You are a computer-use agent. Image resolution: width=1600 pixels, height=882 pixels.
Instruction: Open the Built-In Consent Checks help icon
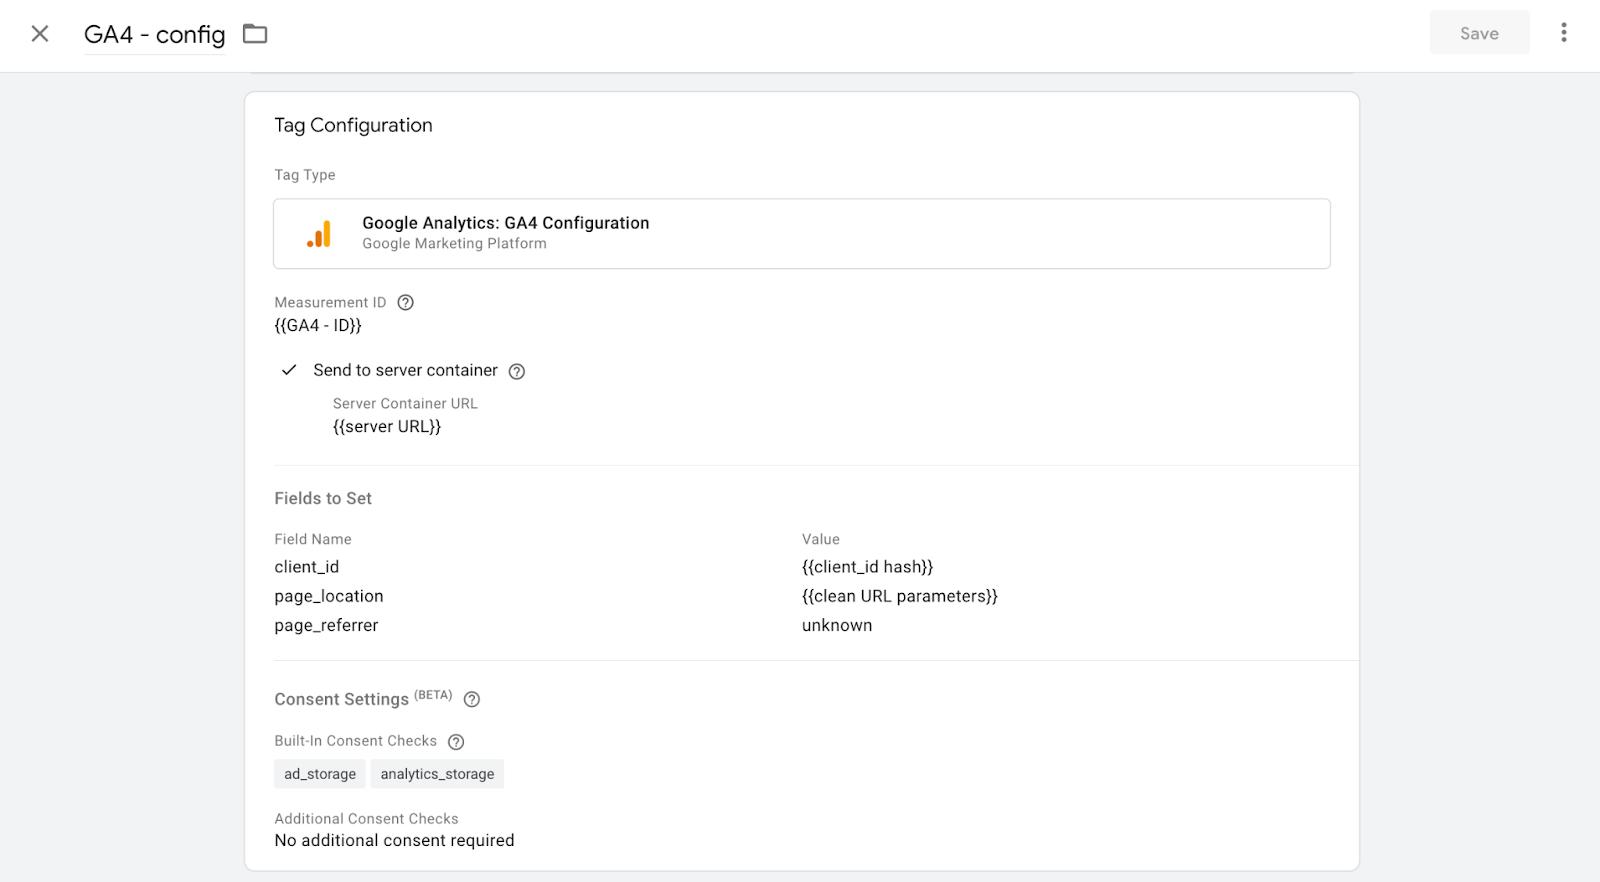456,741
